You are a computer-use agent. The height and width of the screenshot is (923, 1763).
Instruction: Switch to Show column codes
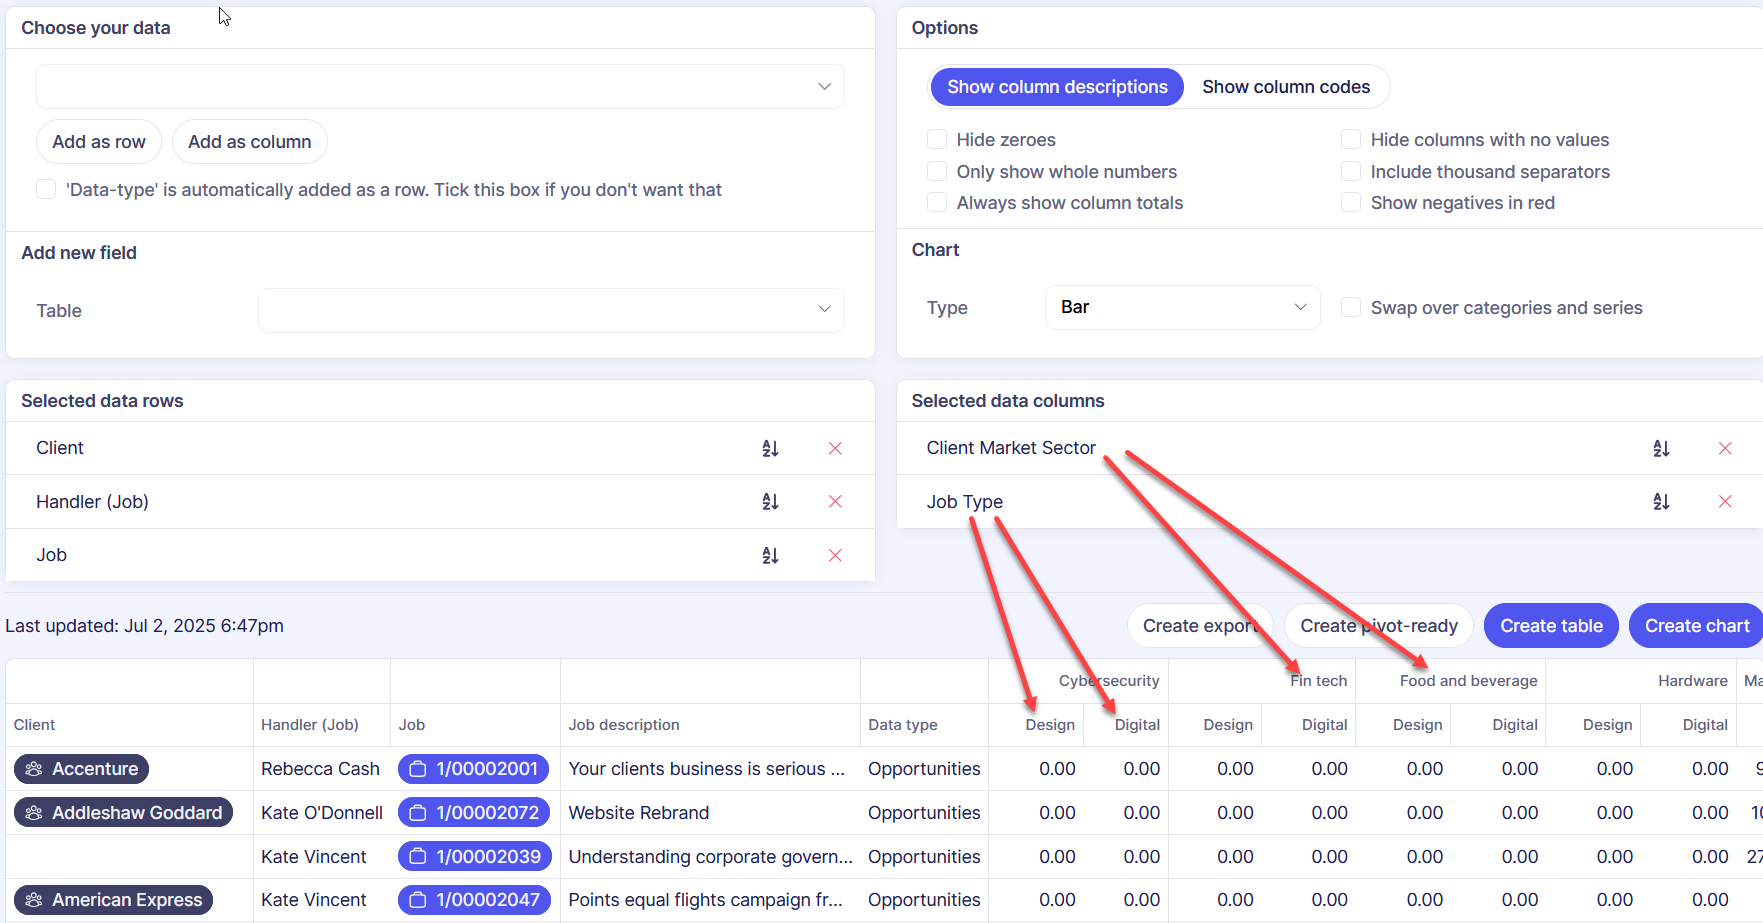click(x=1285, y=87)
